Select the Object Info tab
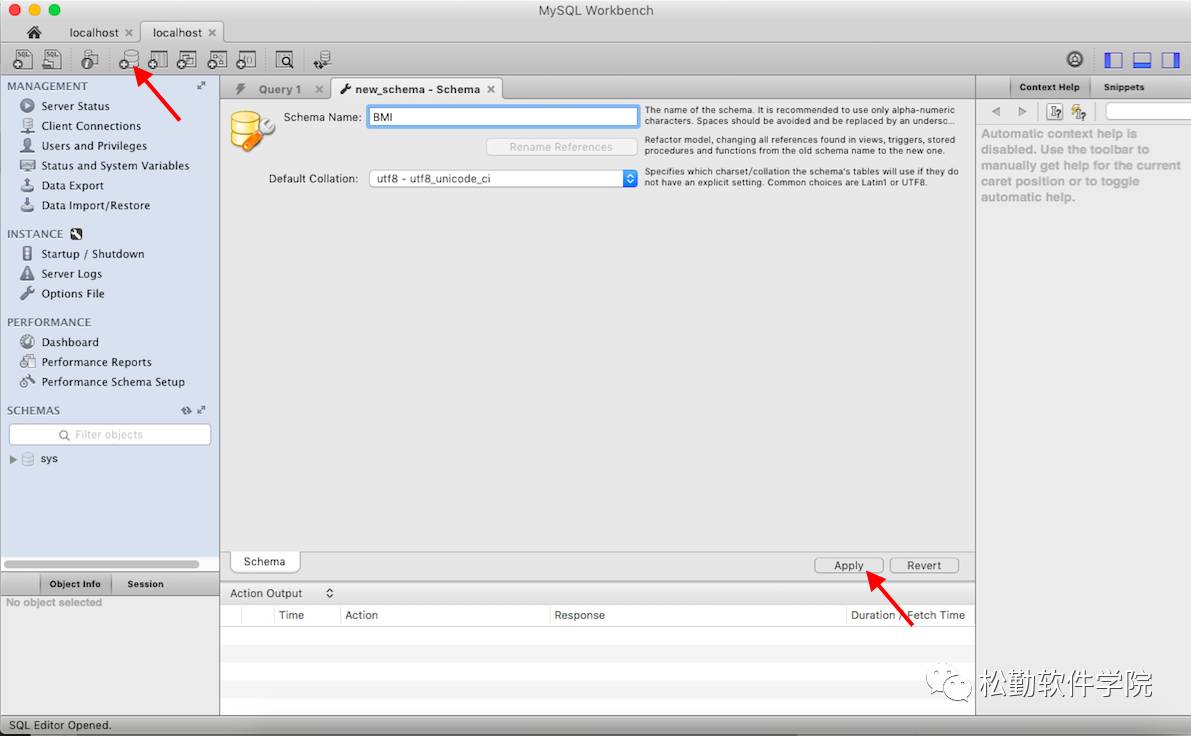 coord(74,583)
